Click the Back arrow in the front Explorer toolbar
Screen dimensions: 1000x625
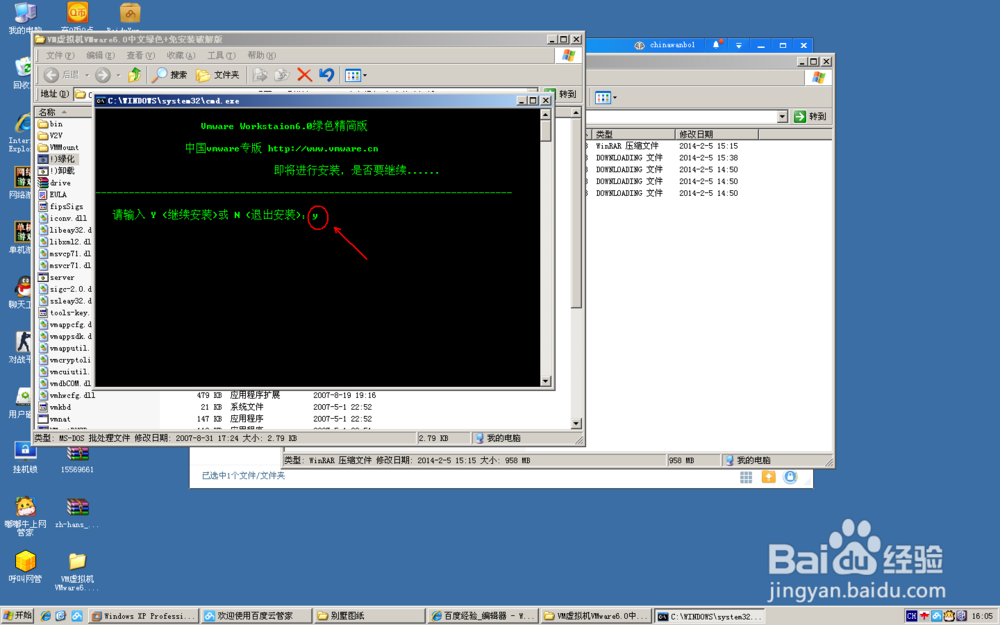point(52,75)
